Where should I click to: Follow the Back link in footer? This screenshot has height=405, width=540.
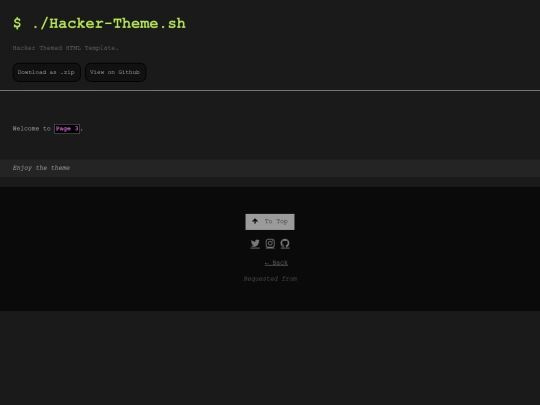point(276,263)
